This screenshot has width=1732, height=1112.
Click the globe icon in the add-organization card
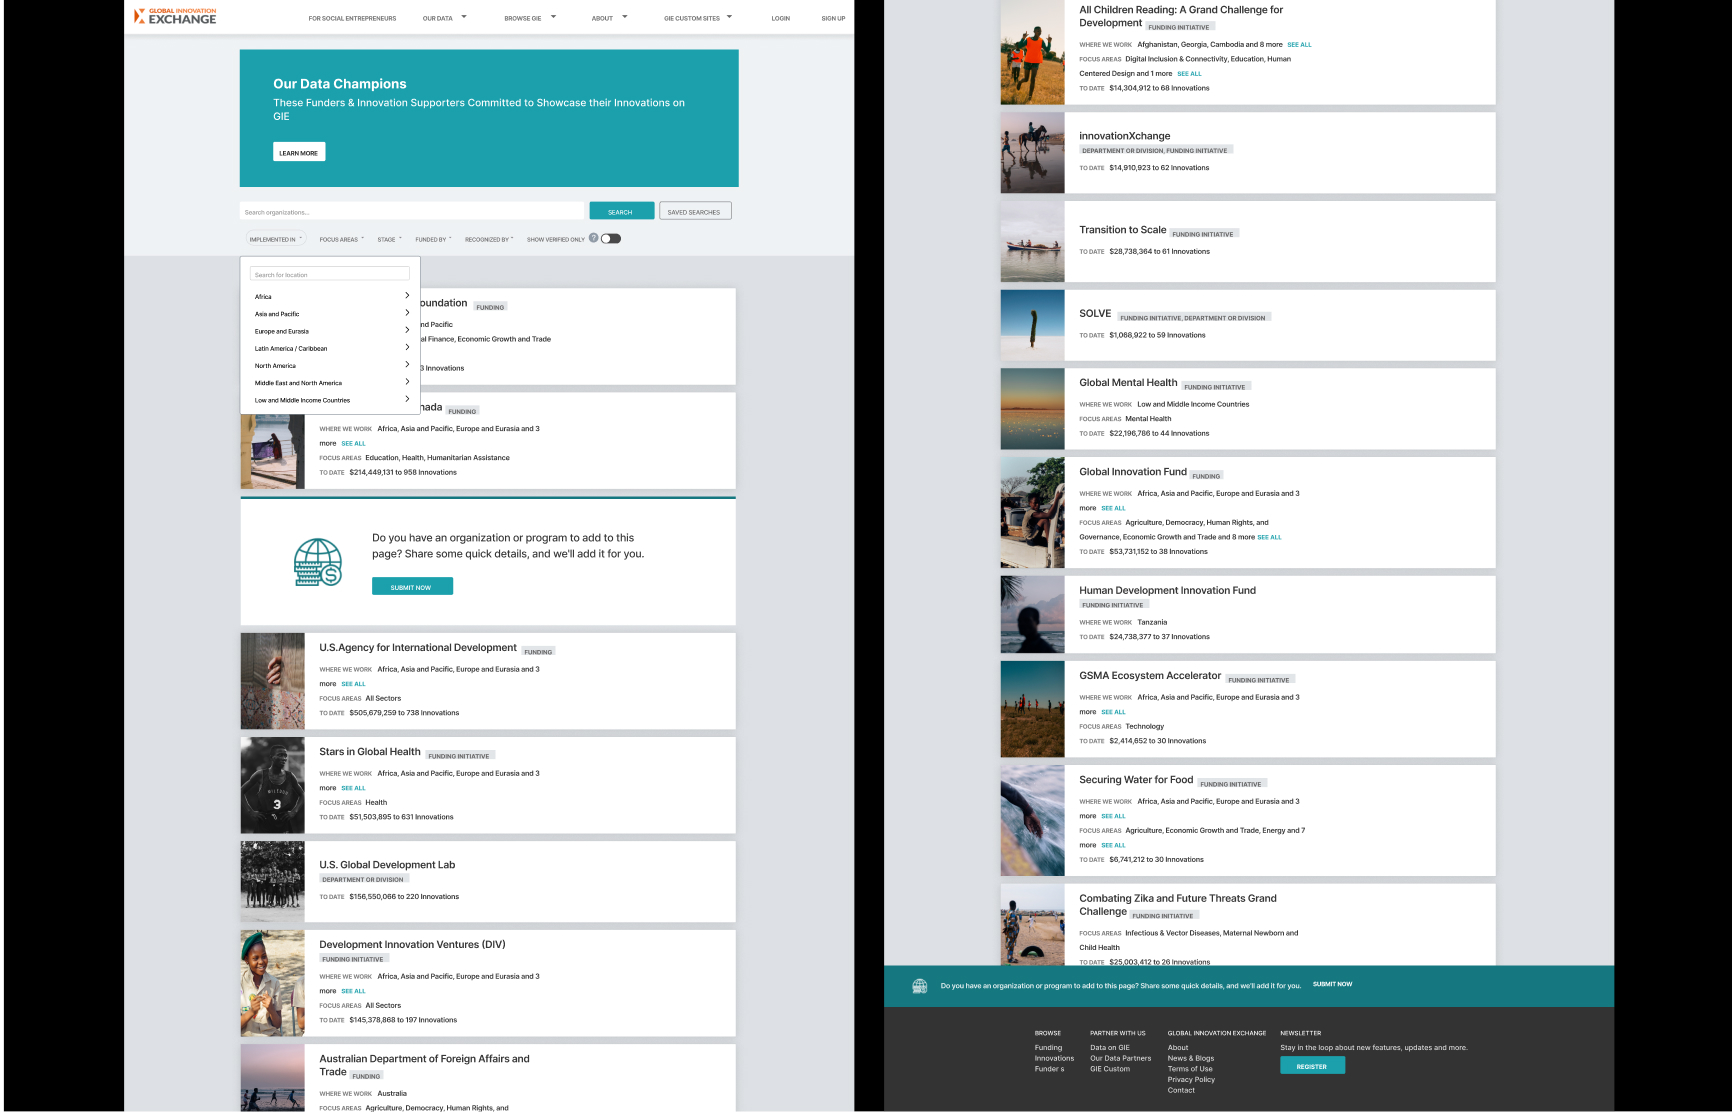point(318,562)
